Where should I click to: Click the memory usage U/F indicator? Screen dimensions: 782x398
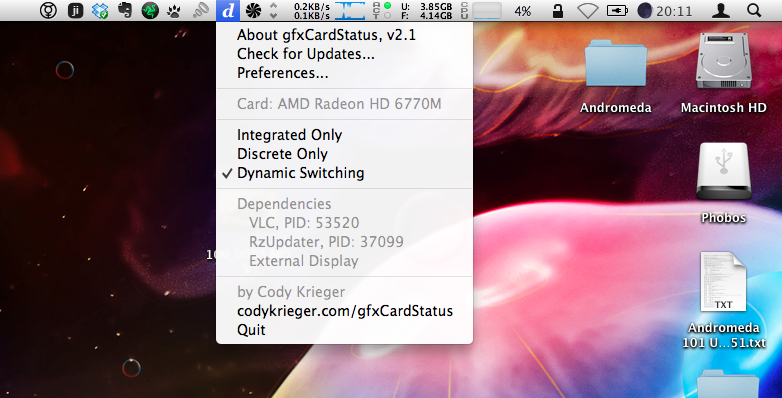point(426,11)
